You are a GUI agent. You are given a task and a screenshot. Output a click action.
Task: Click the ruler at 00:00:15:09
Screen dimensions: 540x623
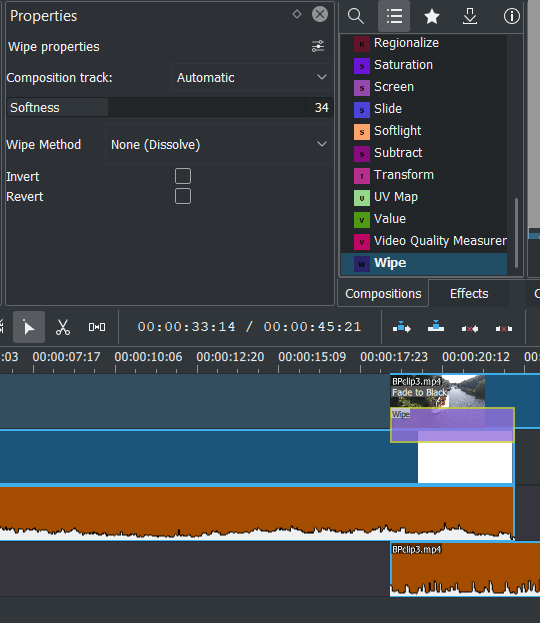(x=312, y=357)
